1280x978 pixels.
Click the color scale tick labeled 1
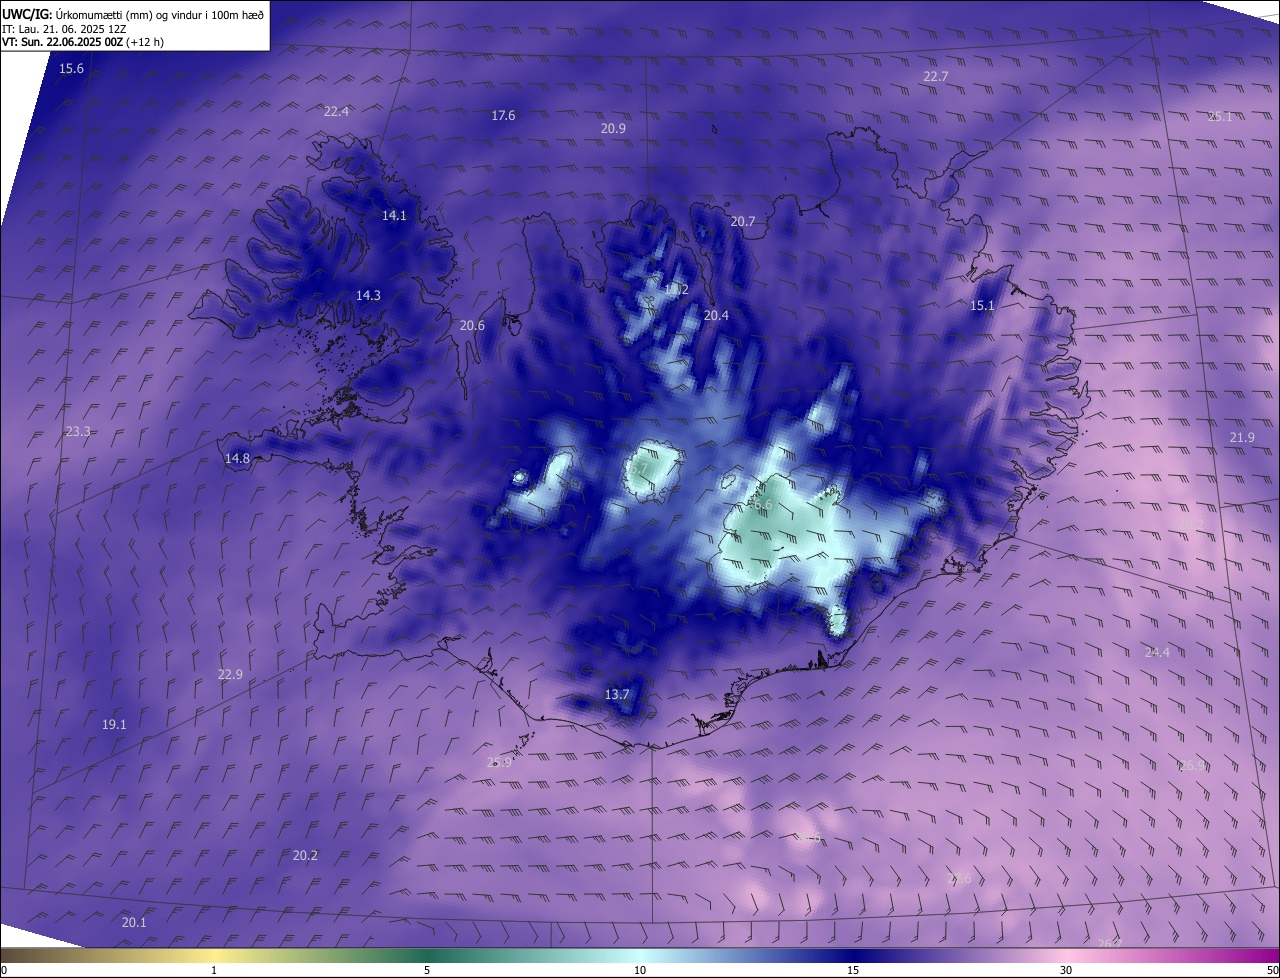pos(214,971)
